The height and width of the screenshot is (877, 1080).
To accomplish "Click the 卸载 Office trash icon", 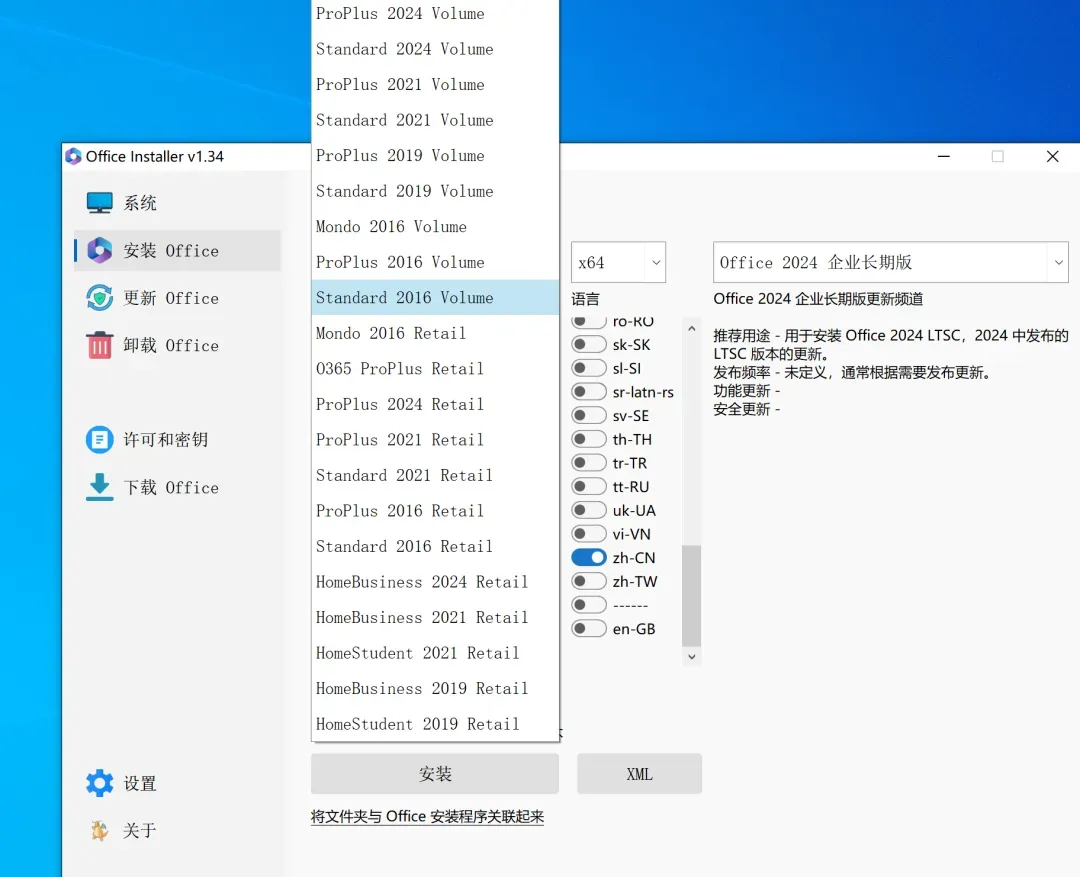I will (x=100, y=345).
